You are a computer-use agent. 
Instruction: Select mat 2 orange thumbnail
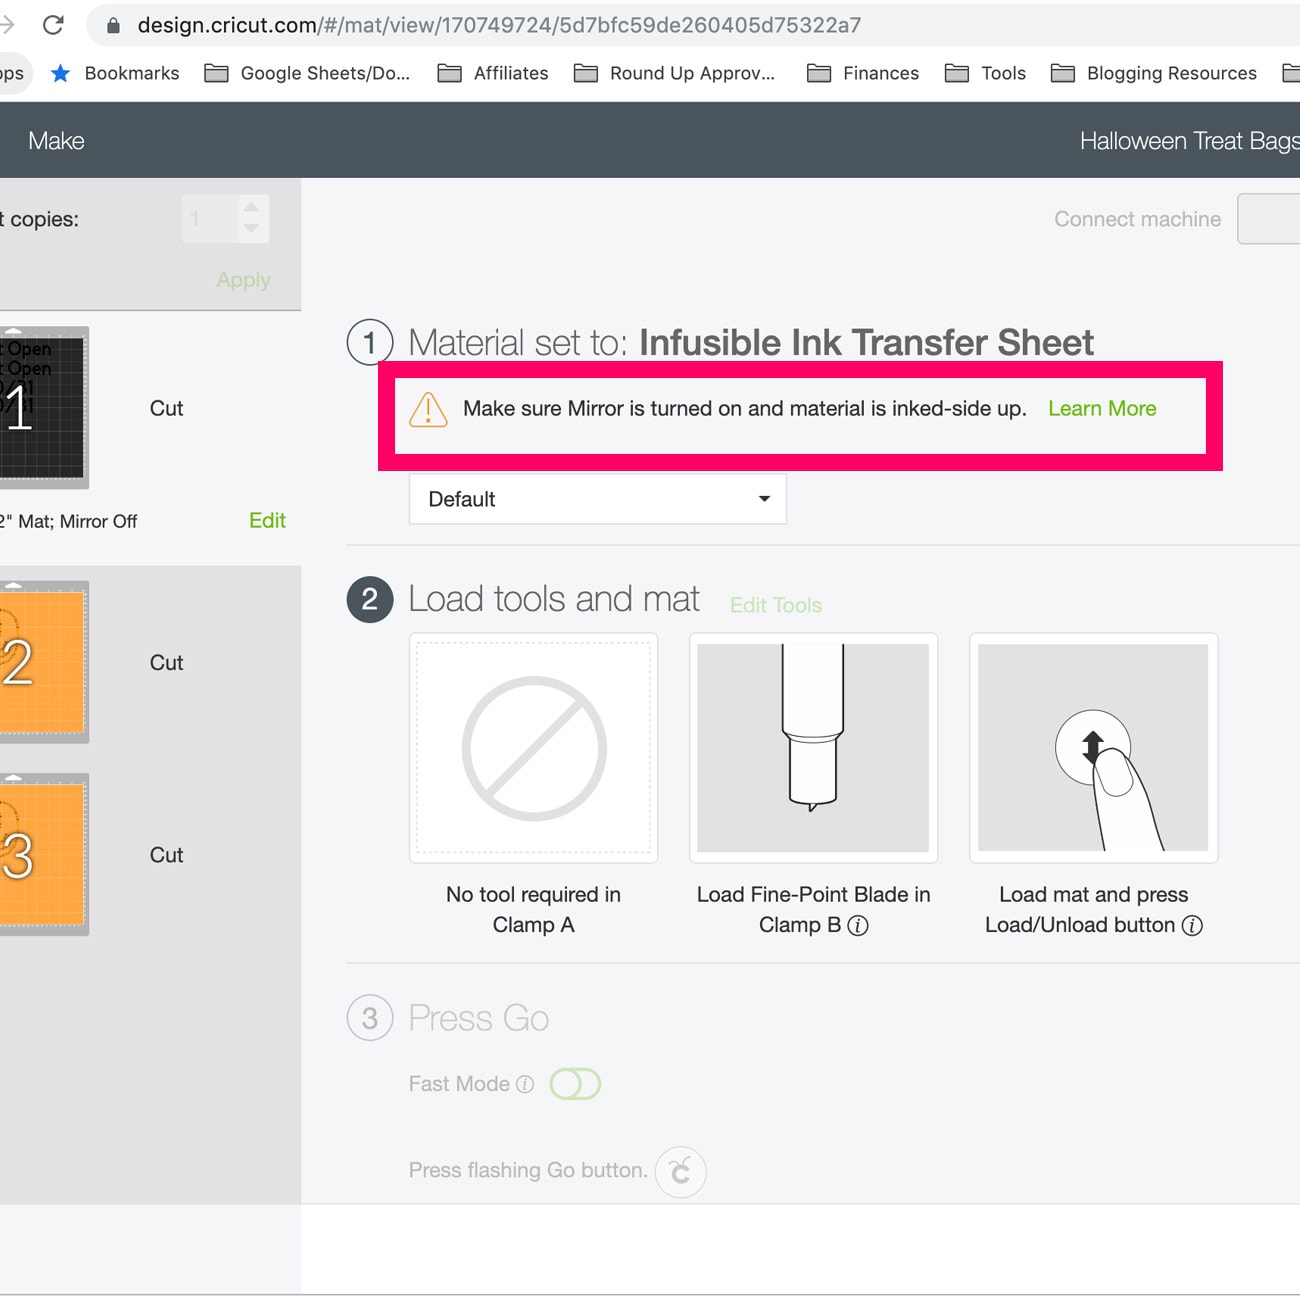43,662
